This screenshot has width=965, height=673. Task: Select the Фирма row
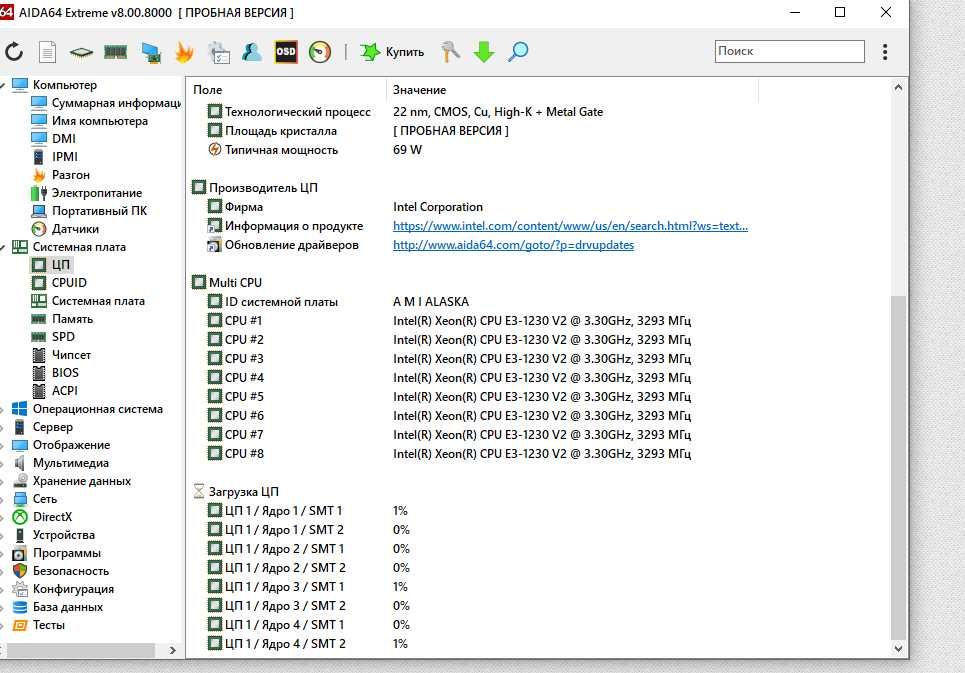pyautogui.click(x=345, y=207)
